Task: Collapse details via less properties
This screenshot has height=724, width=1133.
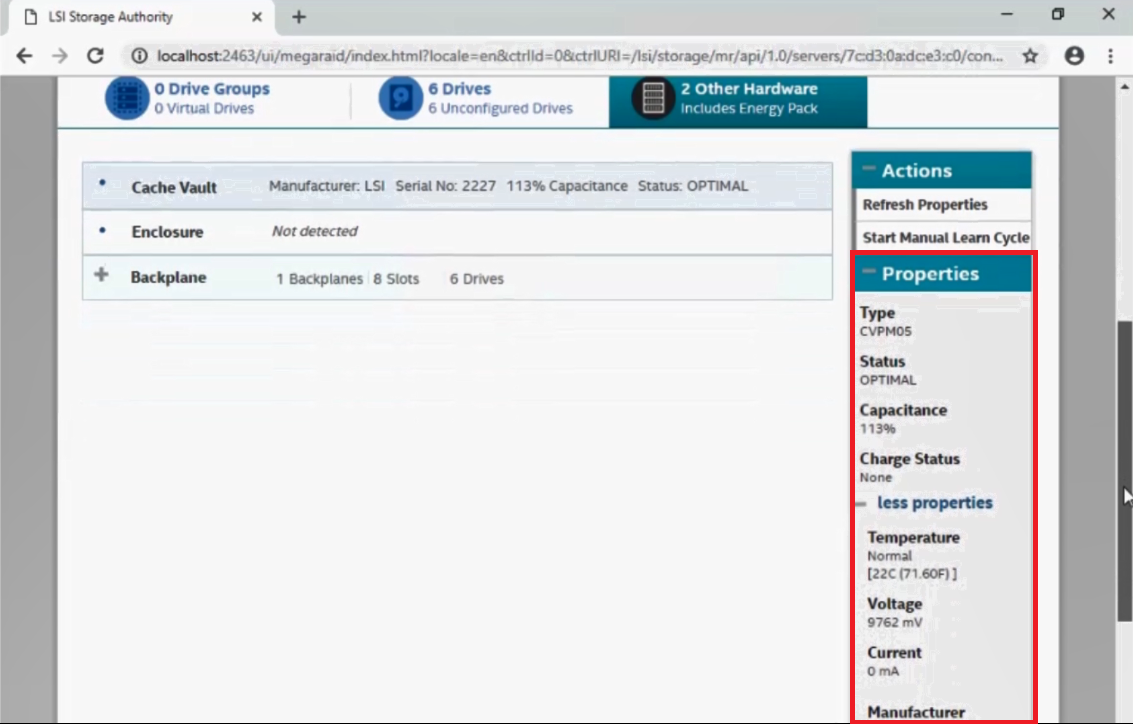Action: tap(934, 503)
